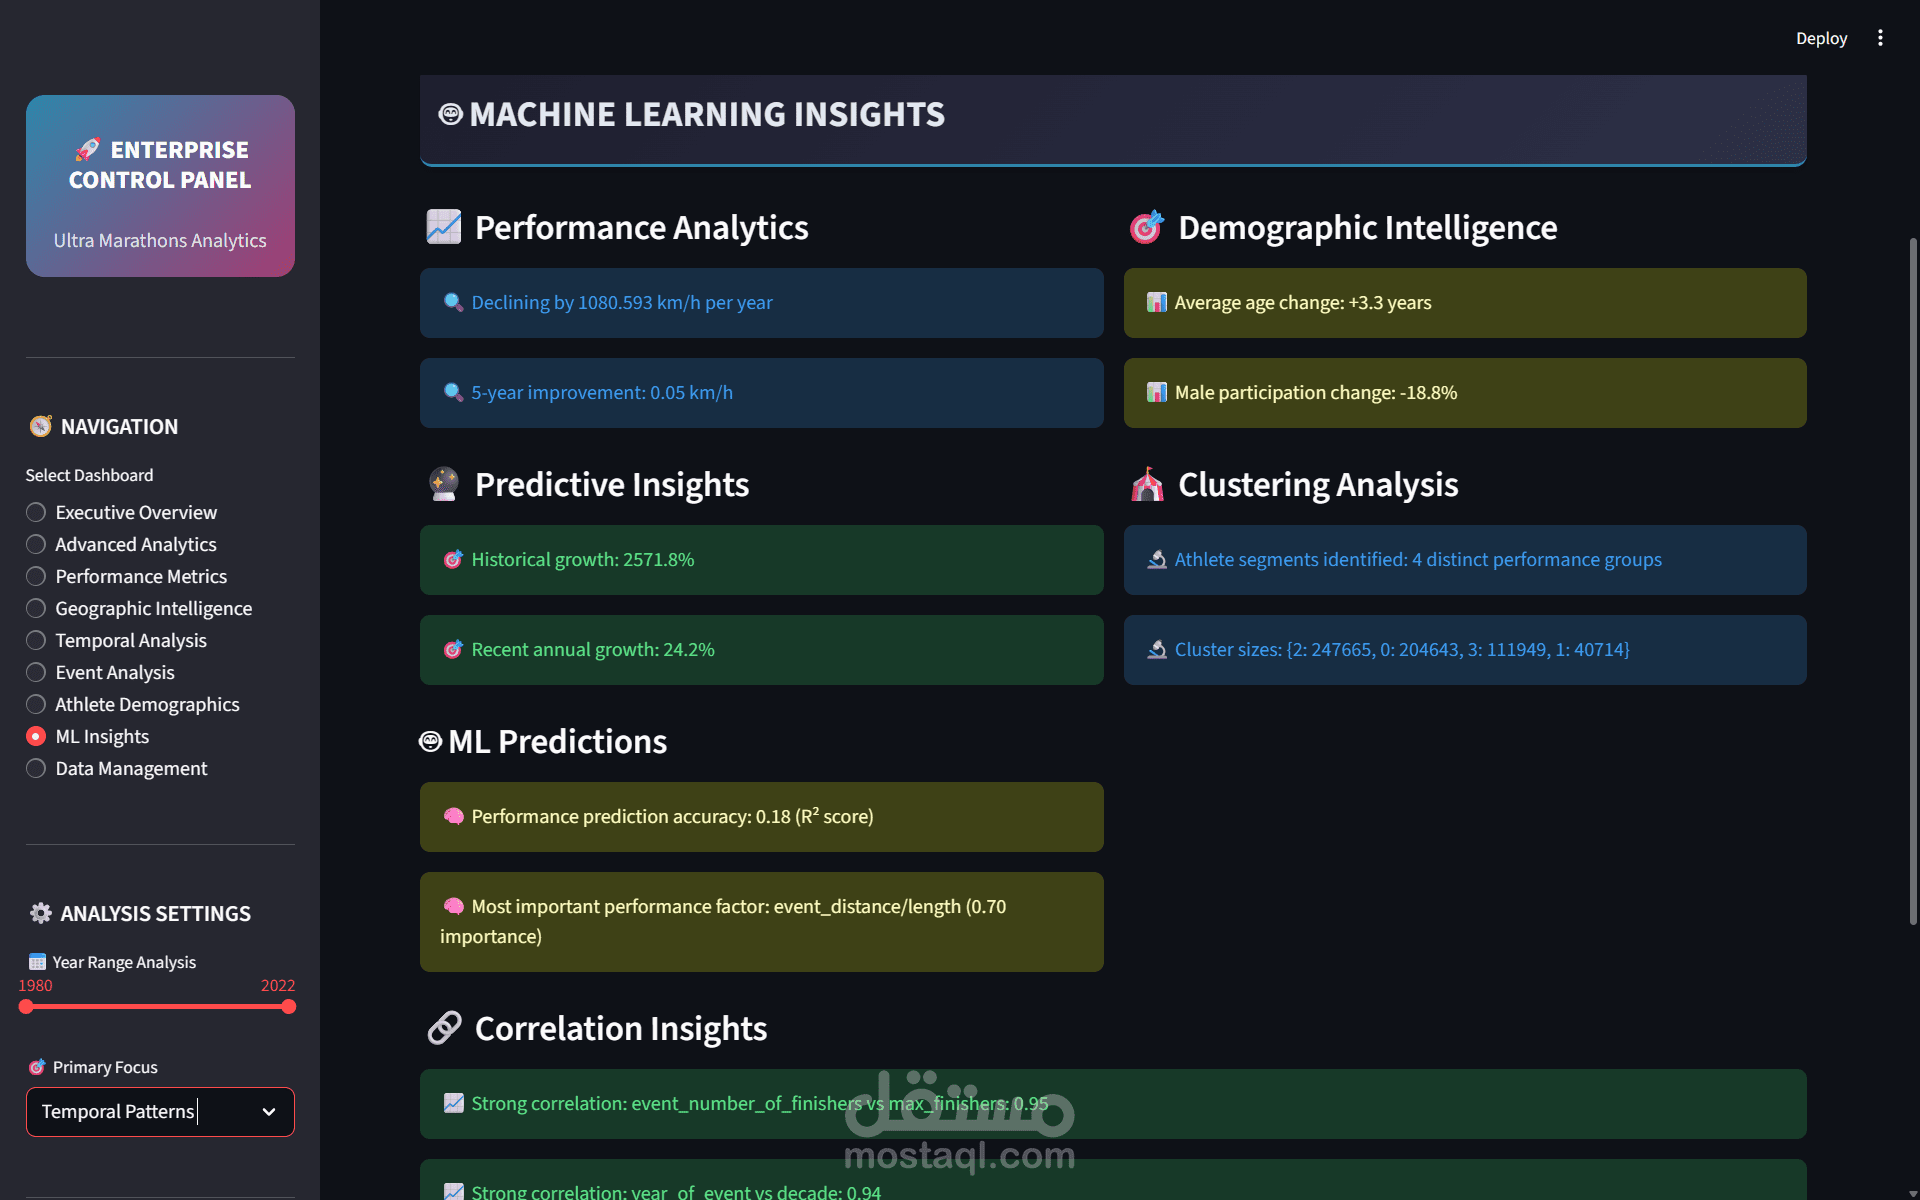Choose the Data Management radio option
The height and width of the screenshot is (1200, 1920).
(x=36, y=768)
